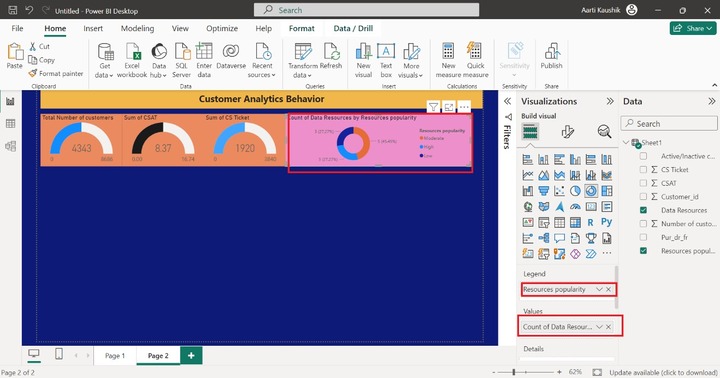Tick the Active/Inactive field checkbox
Image resolution: width=720 pixels, height=378 pixels.
pyautogui.click(x=643, y=156)
